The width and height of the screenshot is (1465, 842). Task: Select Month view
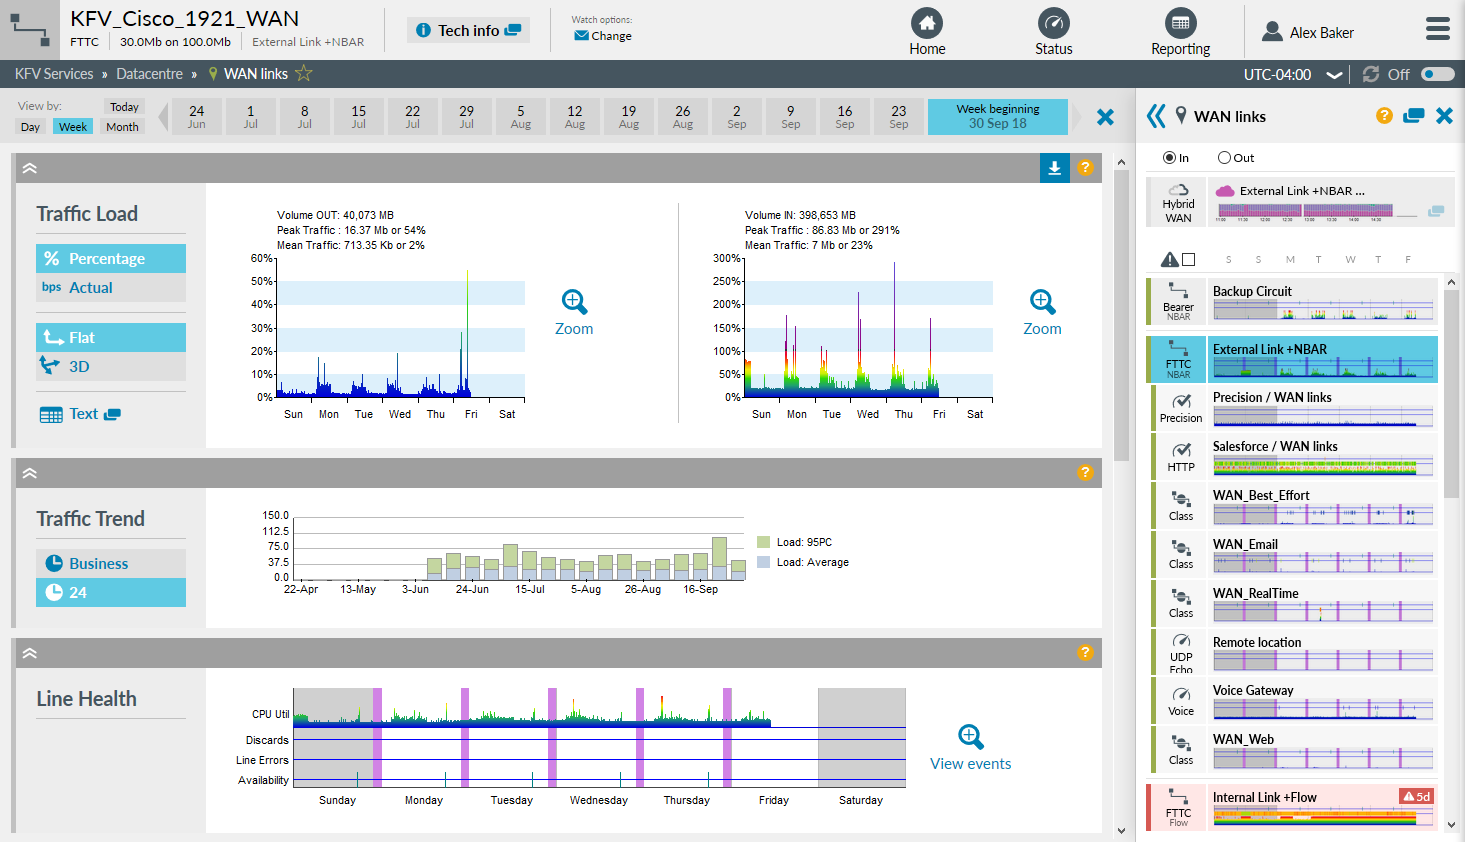[123, 127]
